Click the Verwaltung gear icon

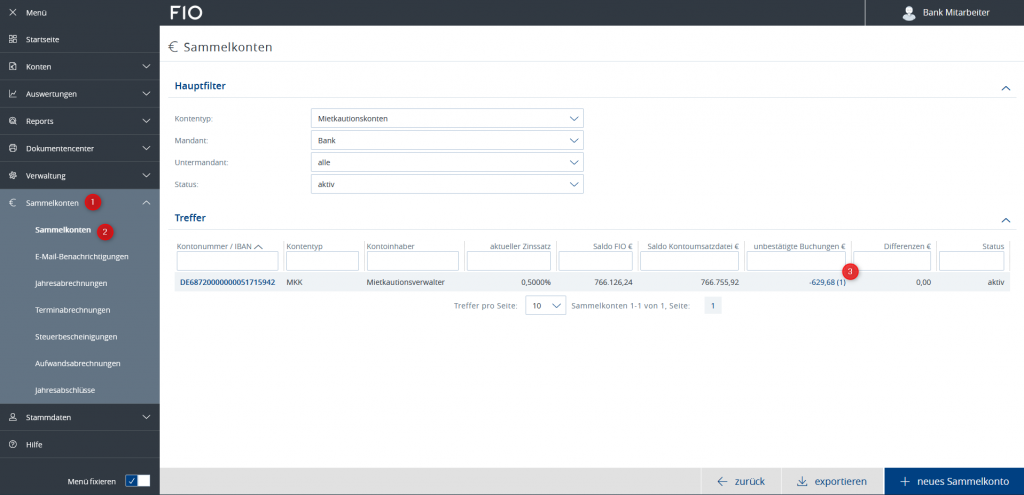pyautogui.click(x=13, y=175)
